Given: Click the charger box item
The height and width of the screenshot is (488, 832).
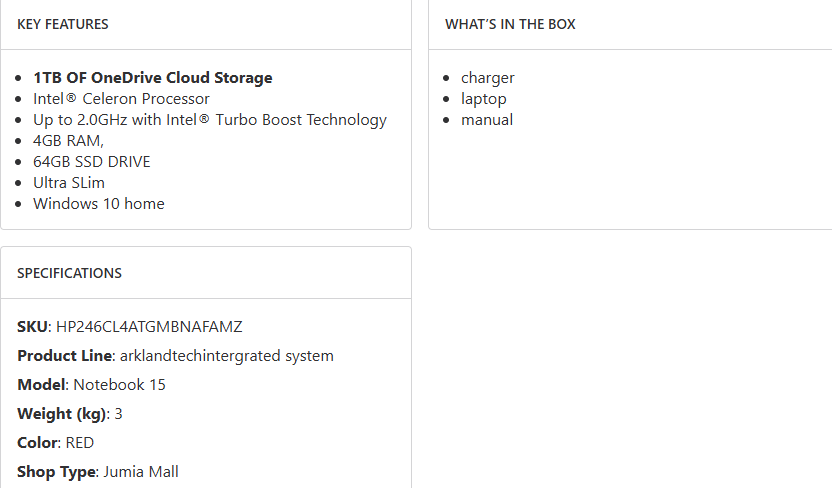Looking at the screenshot, I should (x=487, y=78).
